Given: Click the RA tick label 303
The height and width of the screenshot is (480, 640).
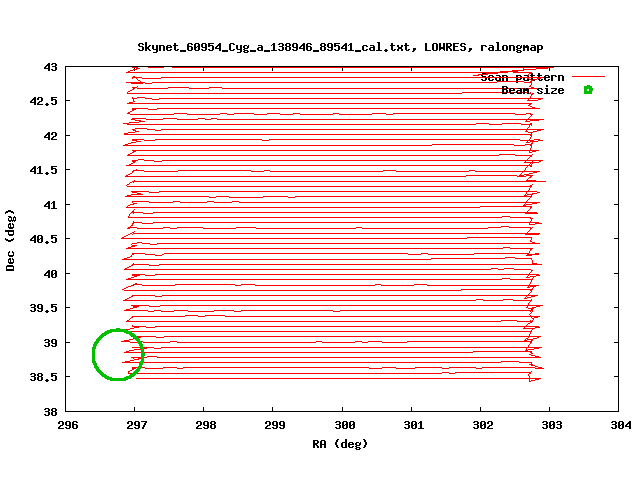Looking at the screenshot, I should click(552, 425).
